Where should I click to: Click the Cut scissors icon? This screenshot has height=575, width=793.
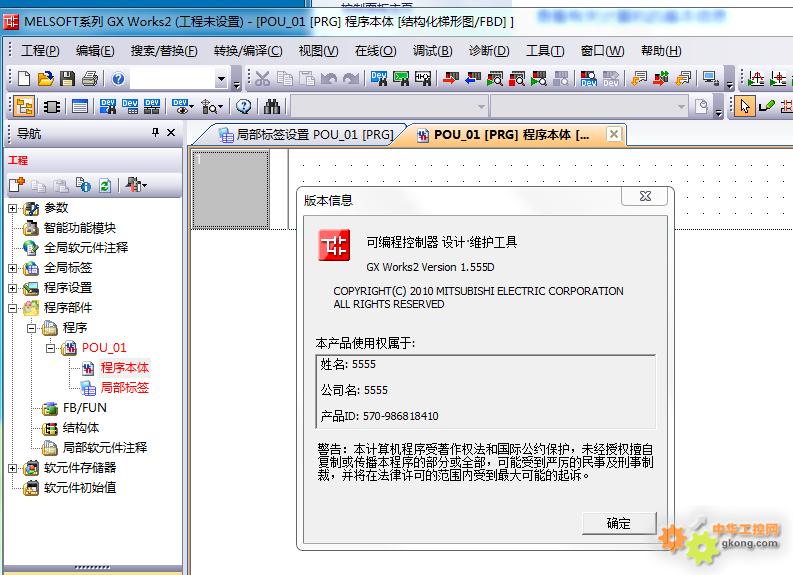[262, 78]
